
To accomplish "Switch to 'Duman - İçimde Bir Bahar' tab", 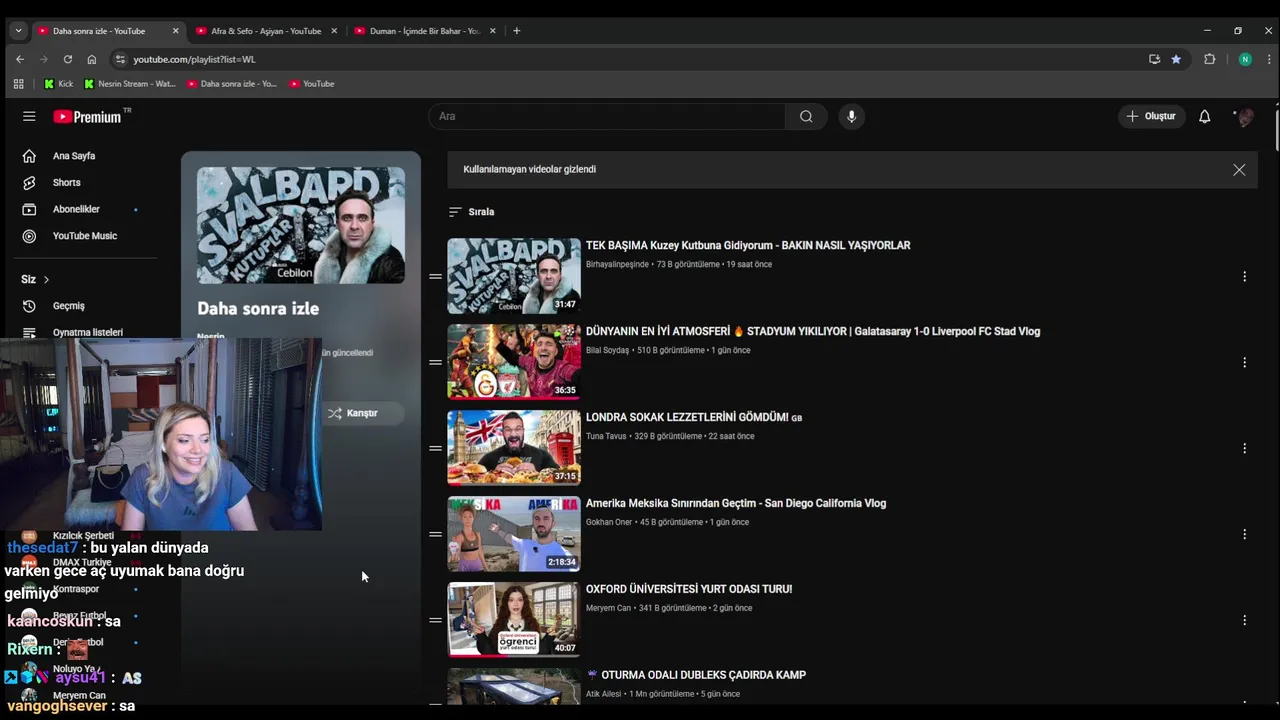I will pos(424,31).
